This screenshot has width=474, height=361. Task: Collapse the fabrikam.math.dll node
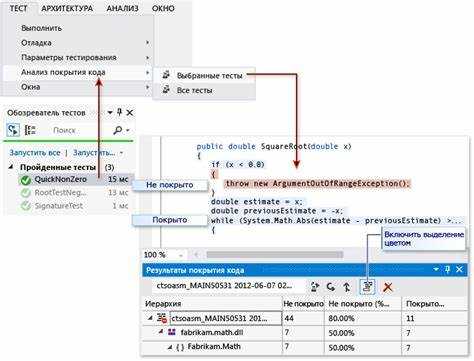click(x=161, y=332)
